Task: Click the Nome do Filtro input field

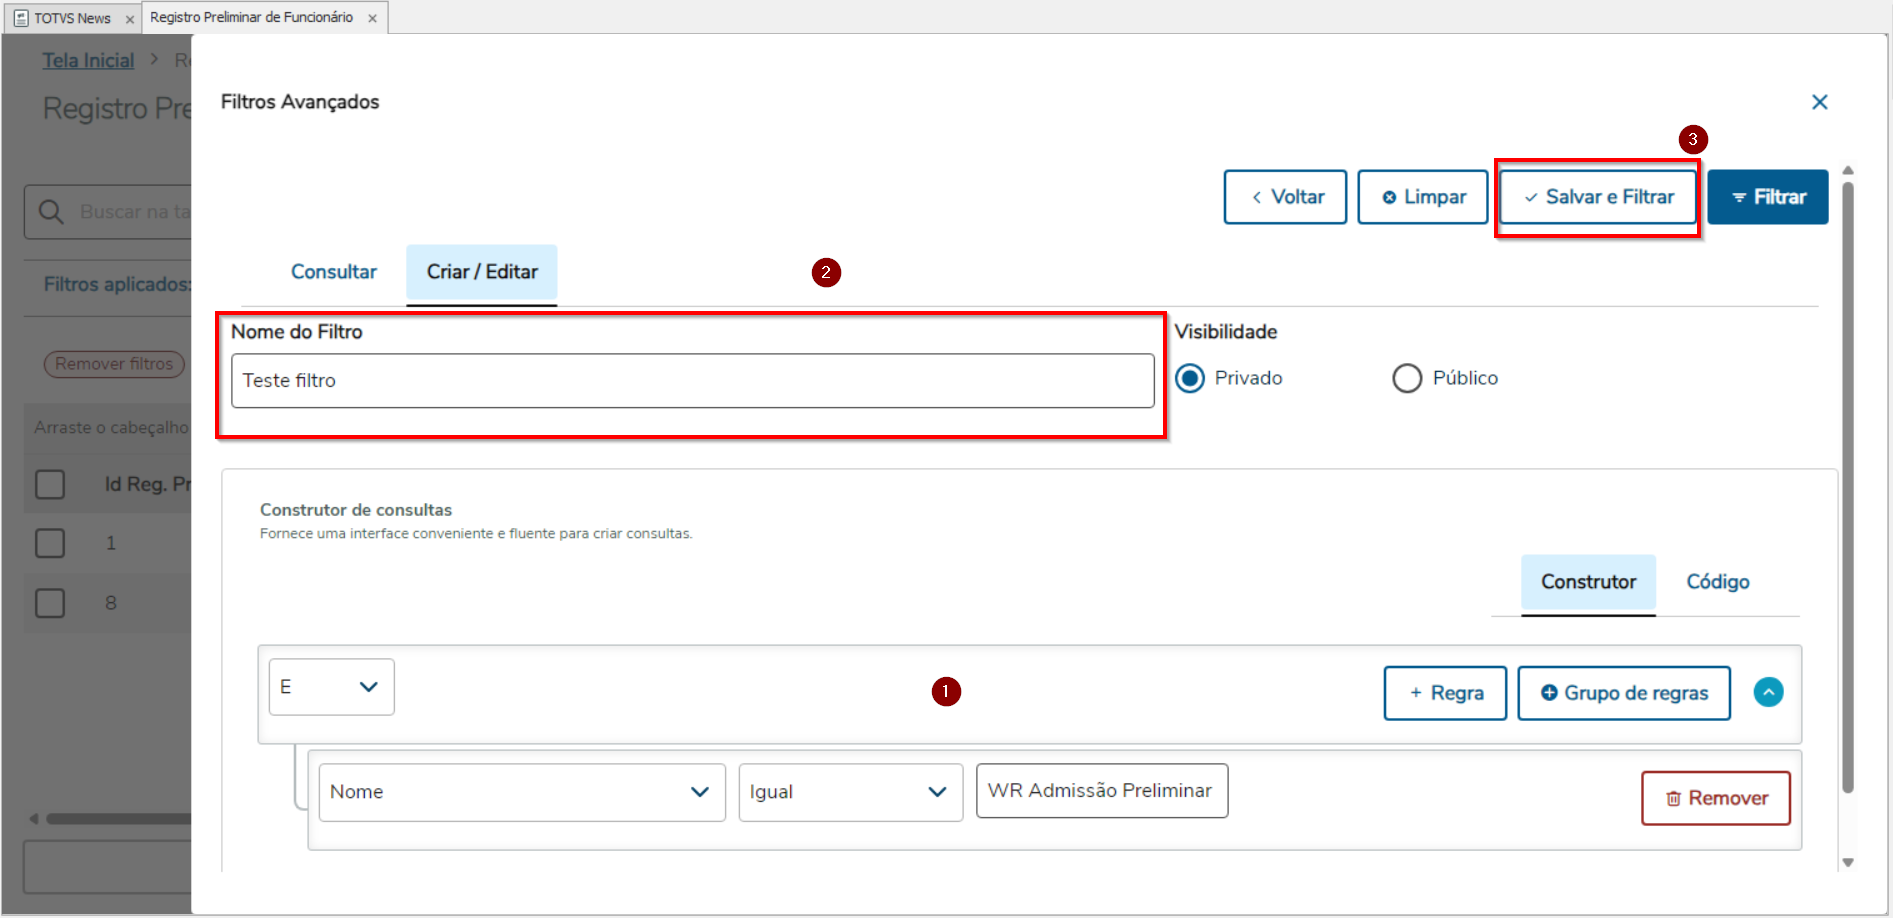Action: click(692, 380)
